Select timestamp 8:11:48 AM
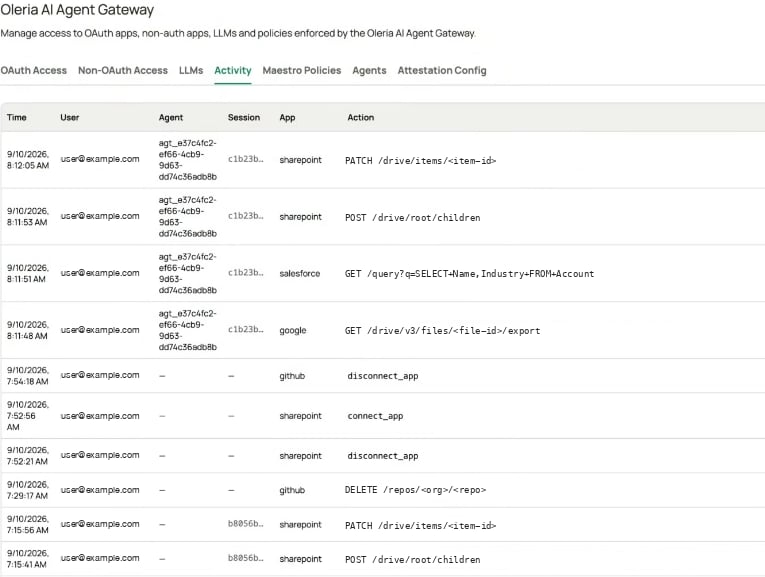Image resolution: width=765 pixels, height=577 pixels. click(28, 330)
